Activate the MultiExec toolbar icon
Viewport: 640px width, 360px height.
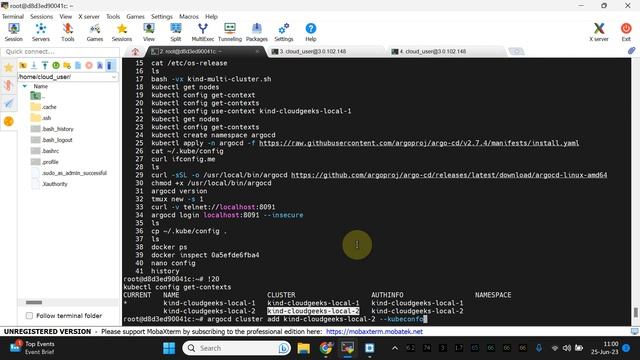coord(203,32)
